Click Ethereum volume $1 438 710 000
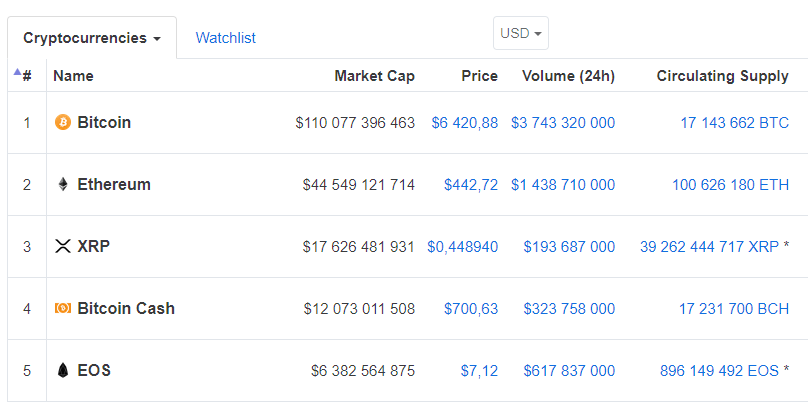808x402 pixels. pos(563,185)
